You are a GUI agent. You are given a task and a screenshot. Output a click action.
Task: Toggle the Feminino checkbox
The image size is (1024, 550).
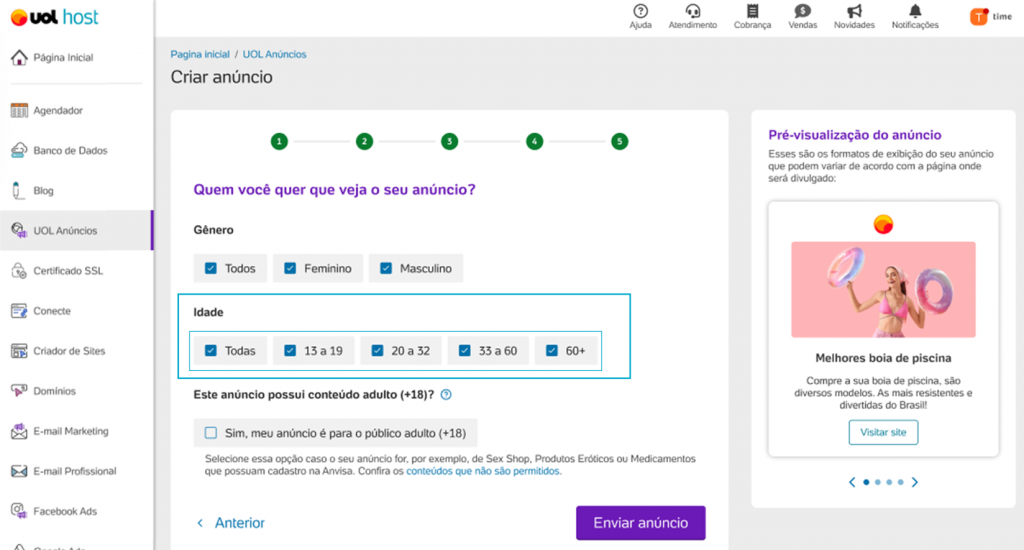(290, 268)
